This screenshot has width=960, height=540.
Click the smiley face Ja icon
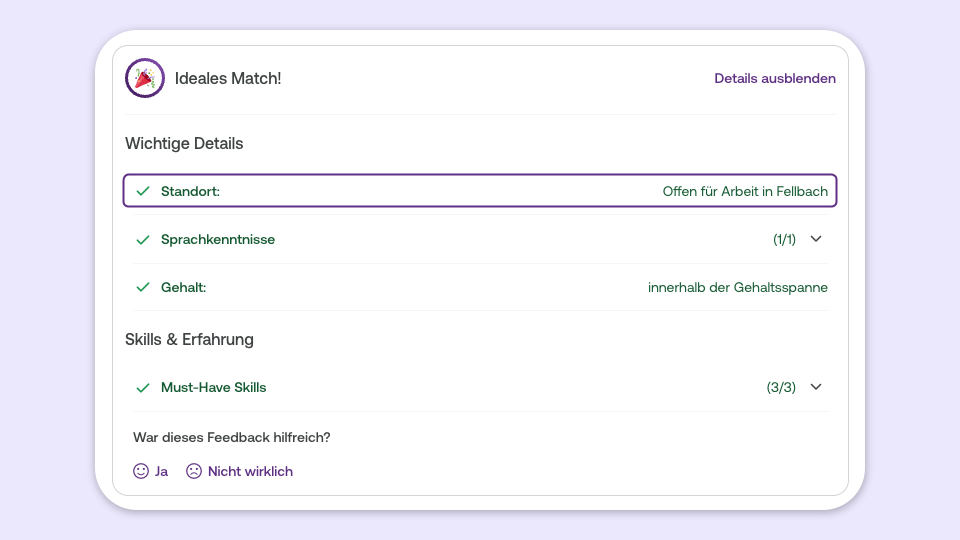(x=141, y=471)
